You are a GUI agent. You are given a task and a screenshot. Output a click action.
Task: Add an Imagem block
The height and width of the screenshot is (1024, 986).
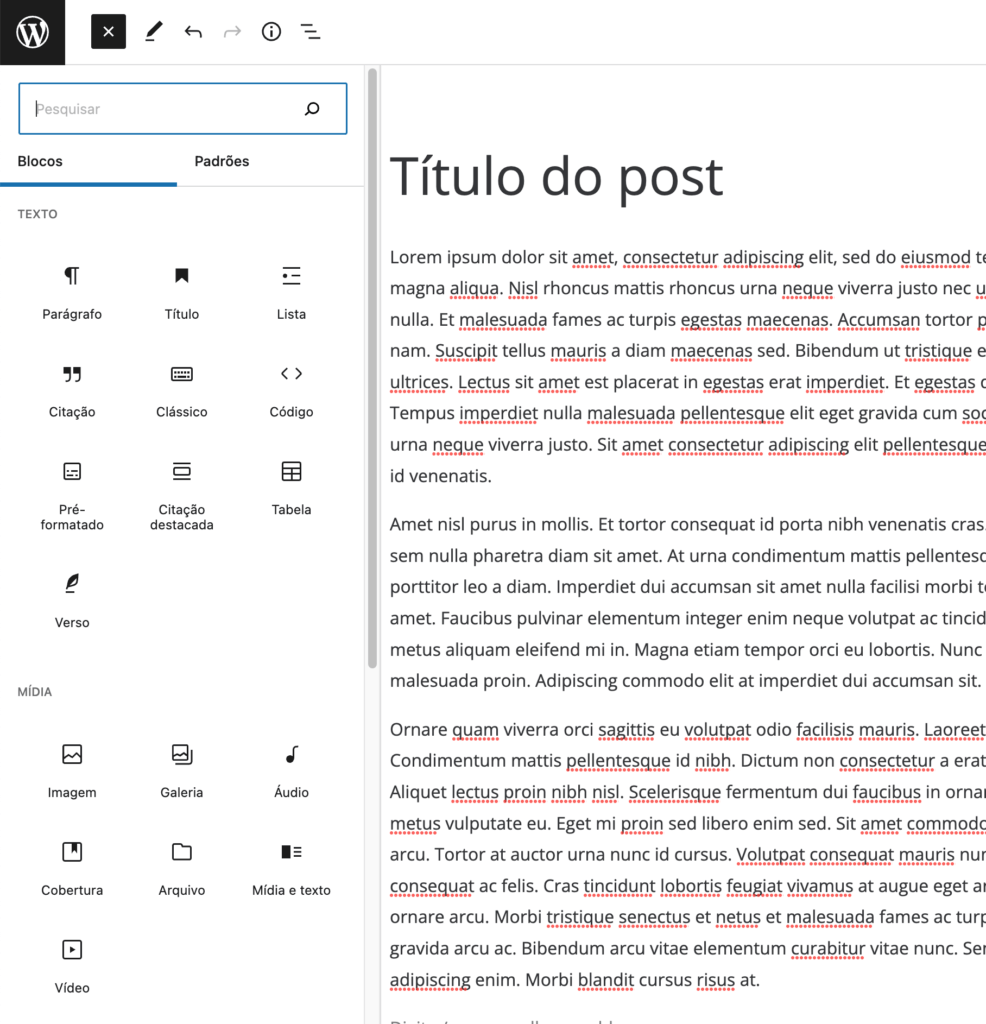[72, 768]
